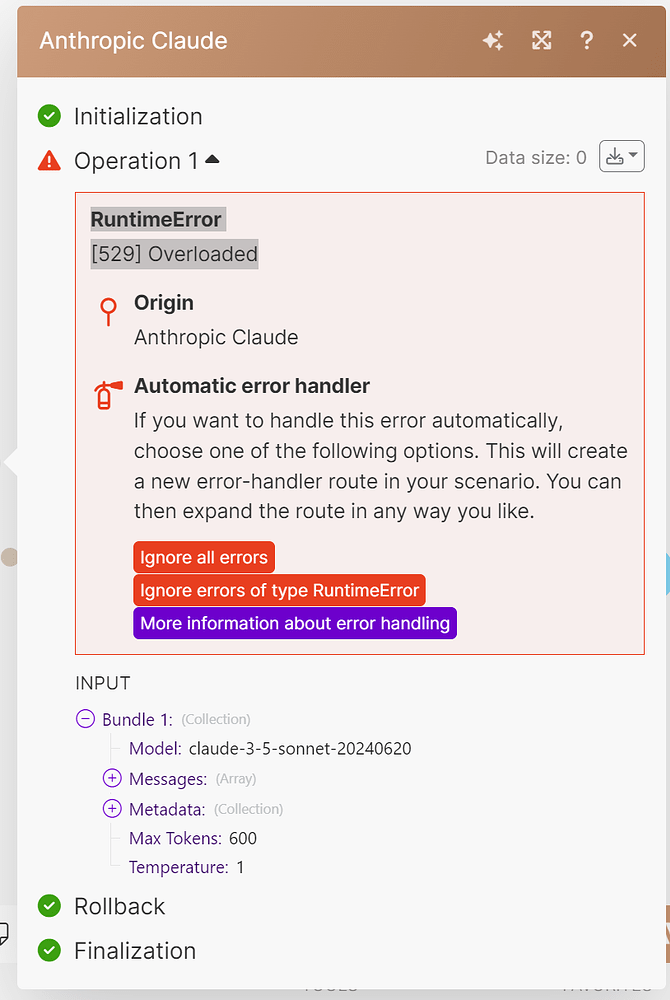Click the fire extinguisher error handler icon
The image size is (670, 1000).
108,394
